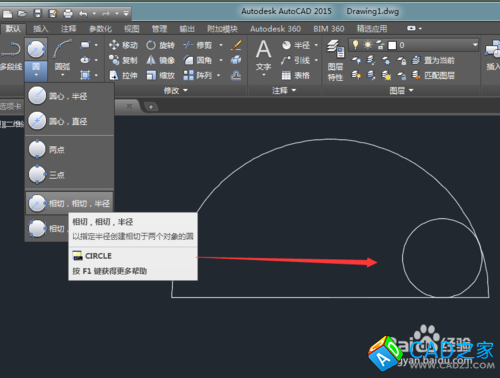This screenshot has height=378, width=500.
Task: Expand the 注释 panel dropdown arrow
Action: (x=294, y=90)
